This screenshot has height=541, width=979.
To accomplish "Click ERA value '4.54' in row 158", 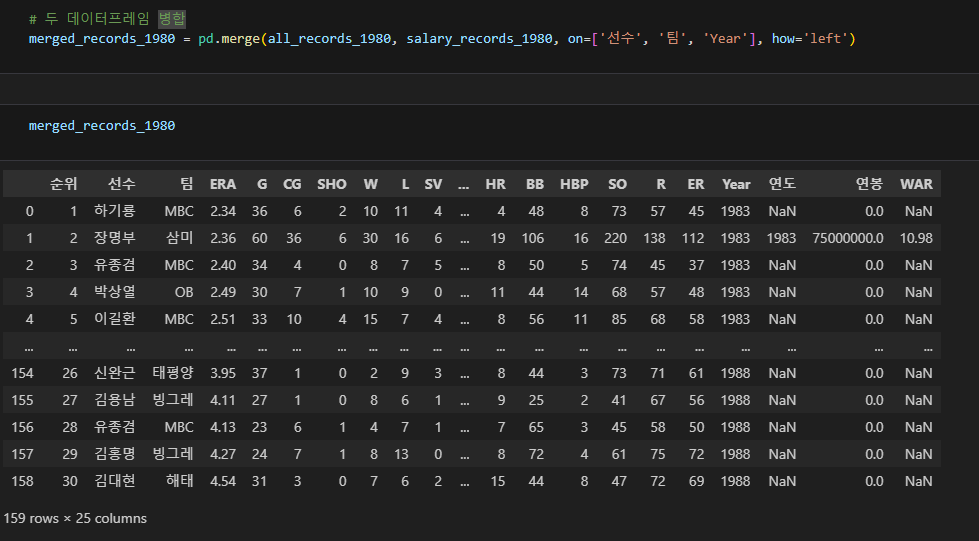I will point(223,481).
